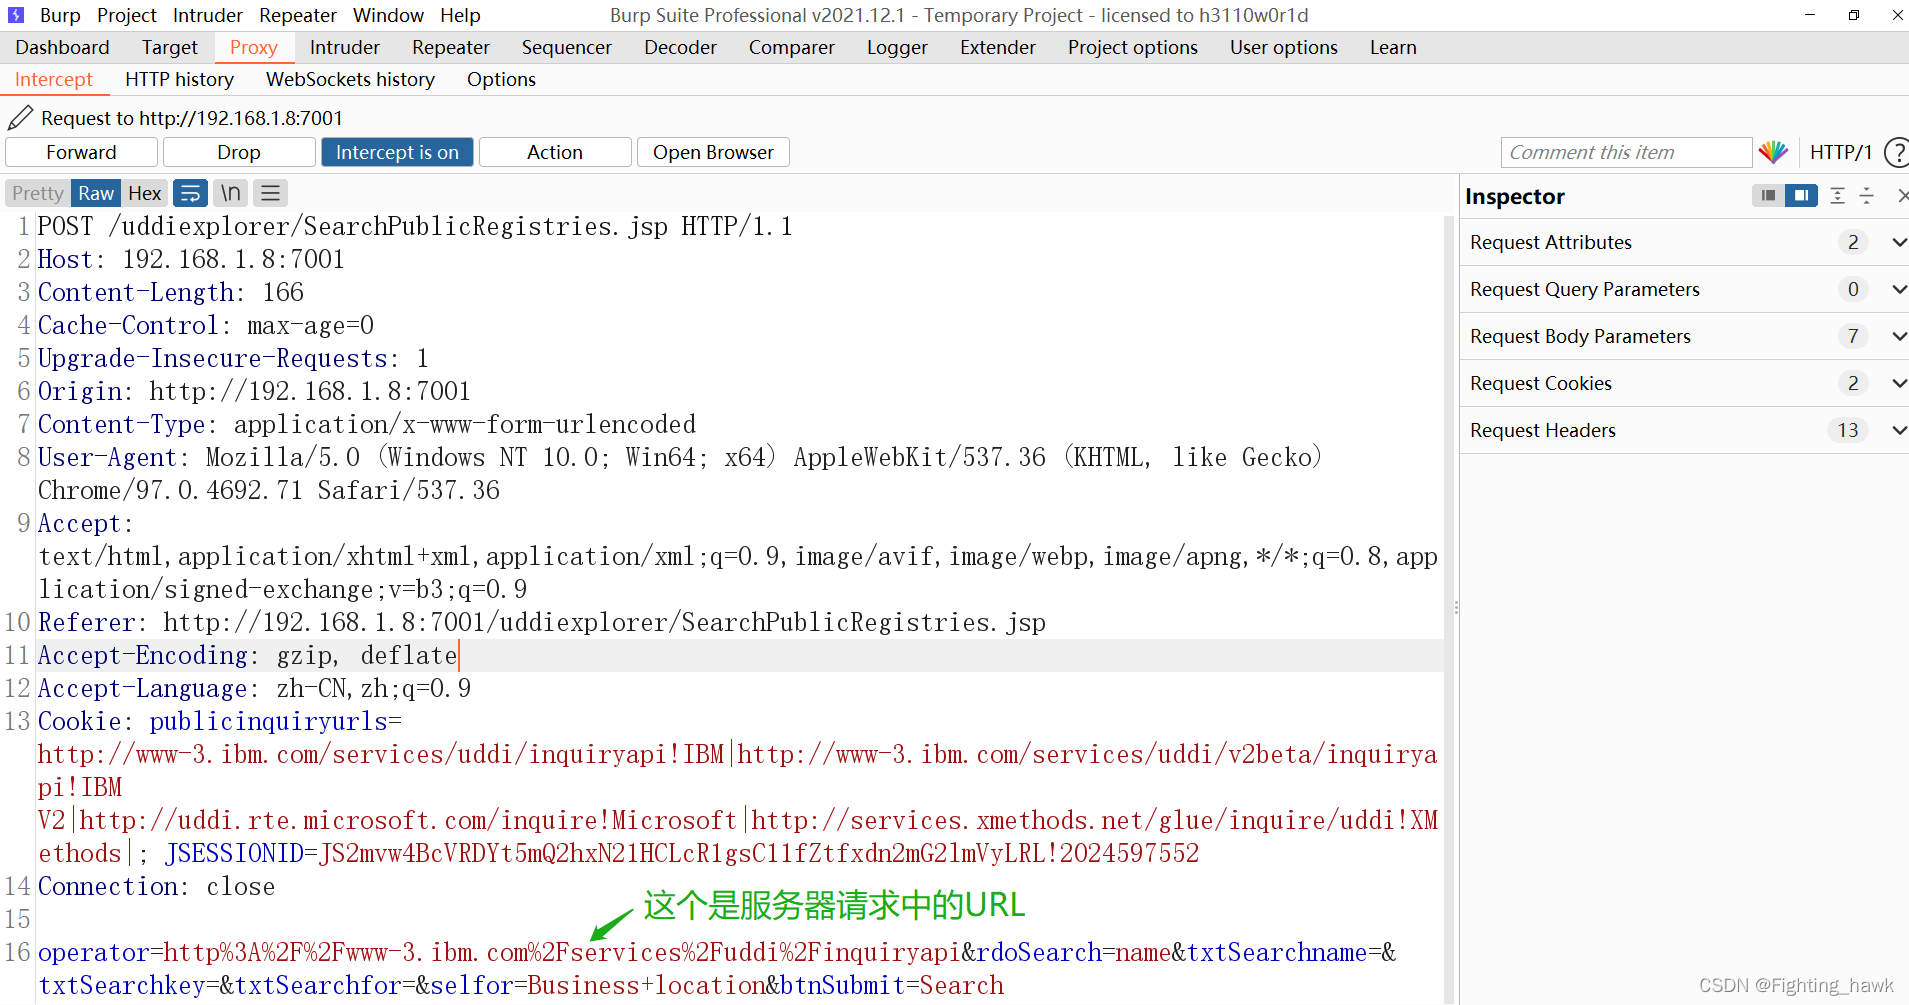Switch to the Intruder tool tab
Image resolution: width=1909 pixels, height=1005 pixels.
[x=345, y=47]
